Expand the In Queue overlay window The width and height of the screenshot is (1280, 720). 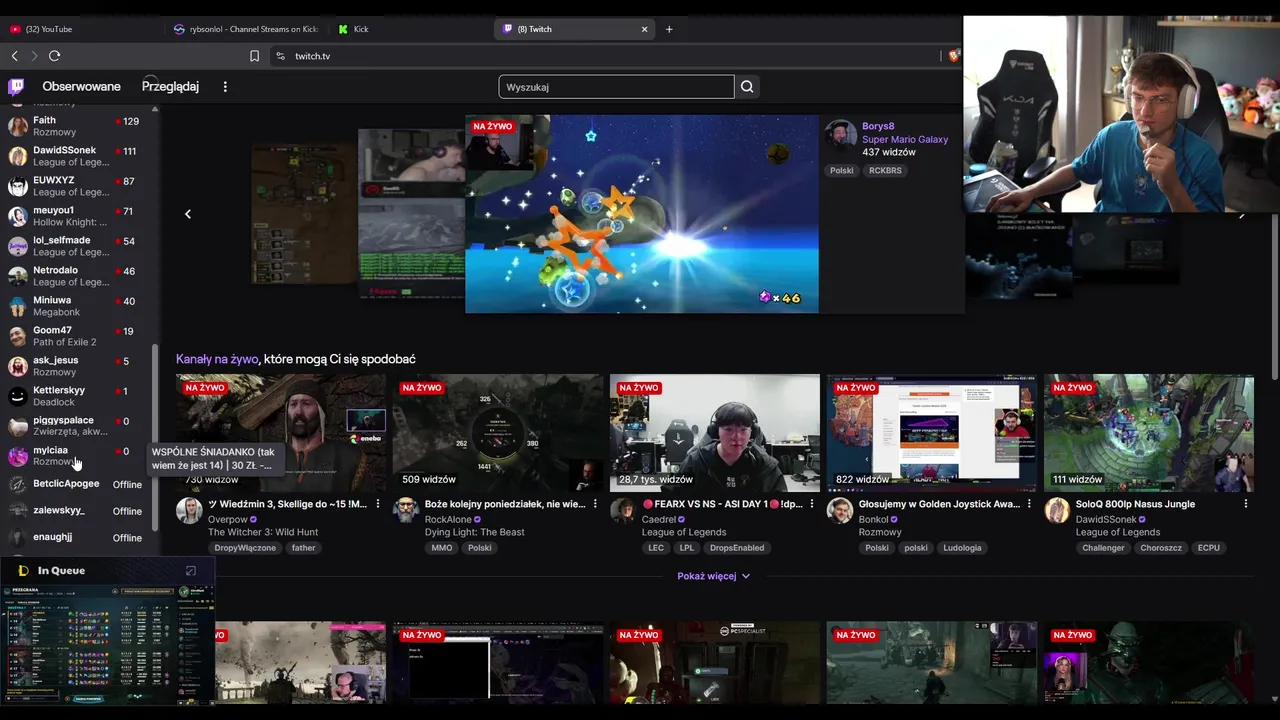pyautogui.click(x=191, y=571)
